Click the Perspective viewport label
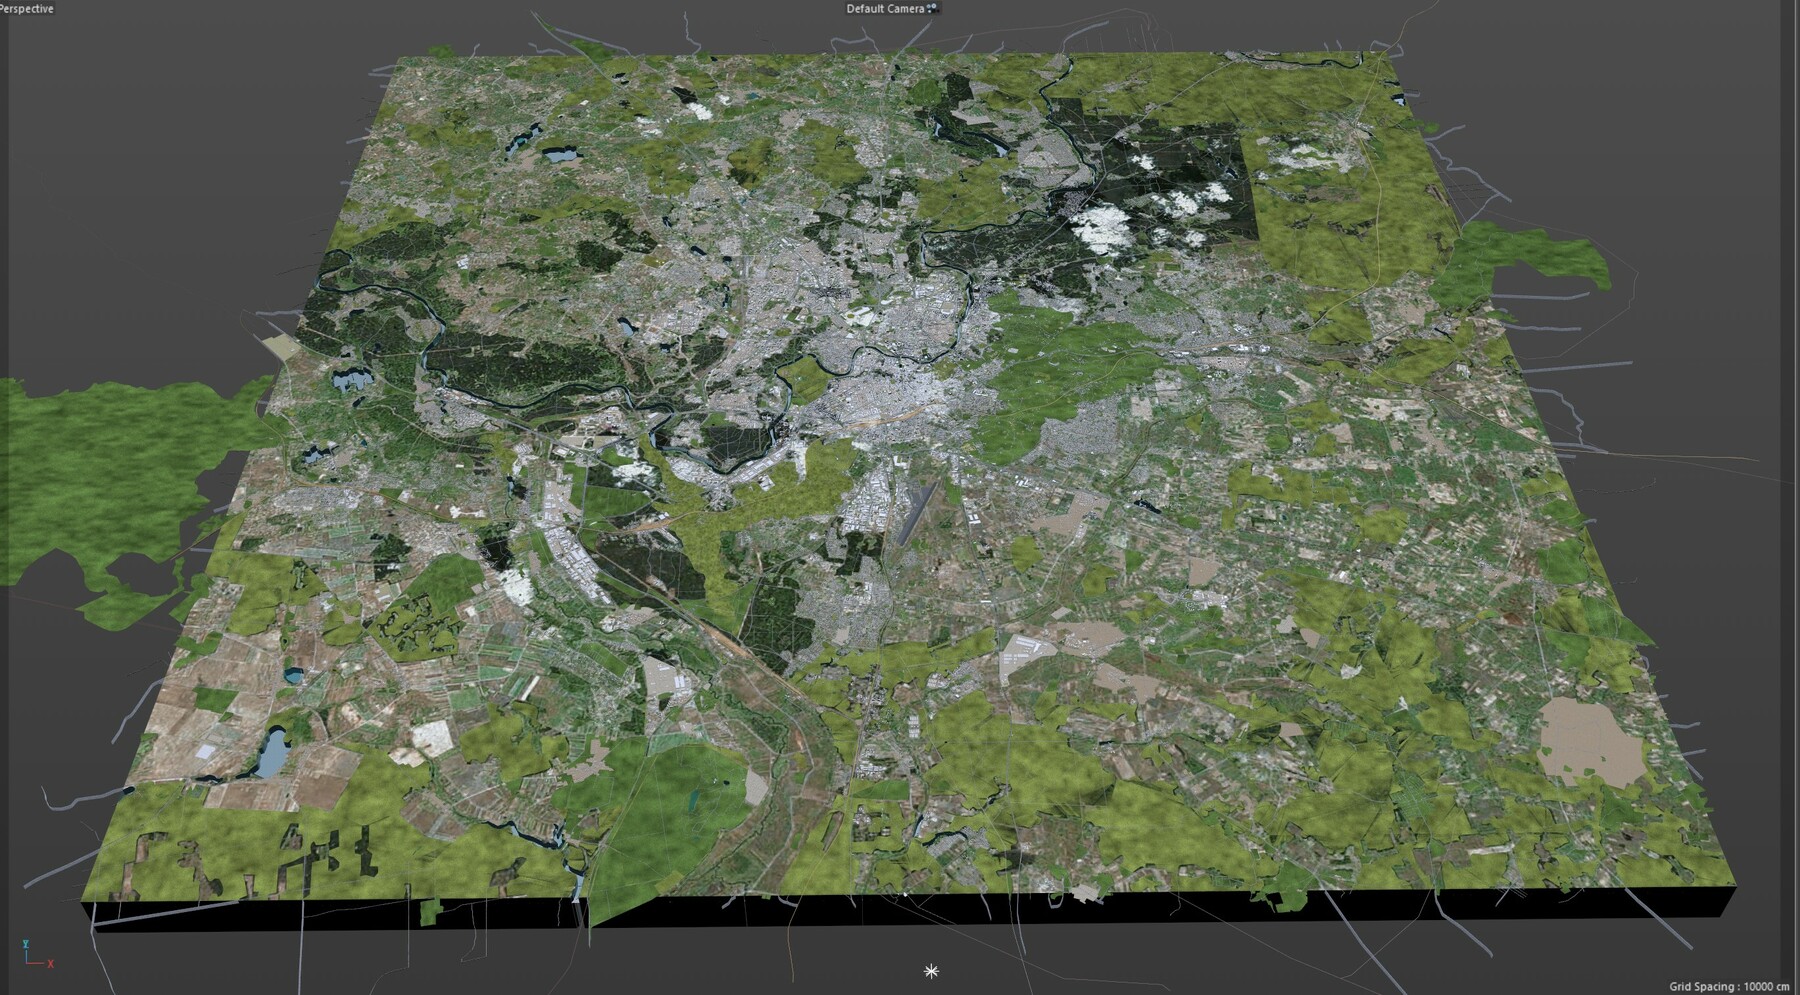The width and height of the screenshot is (1800, 995). (x=27, y=8)
